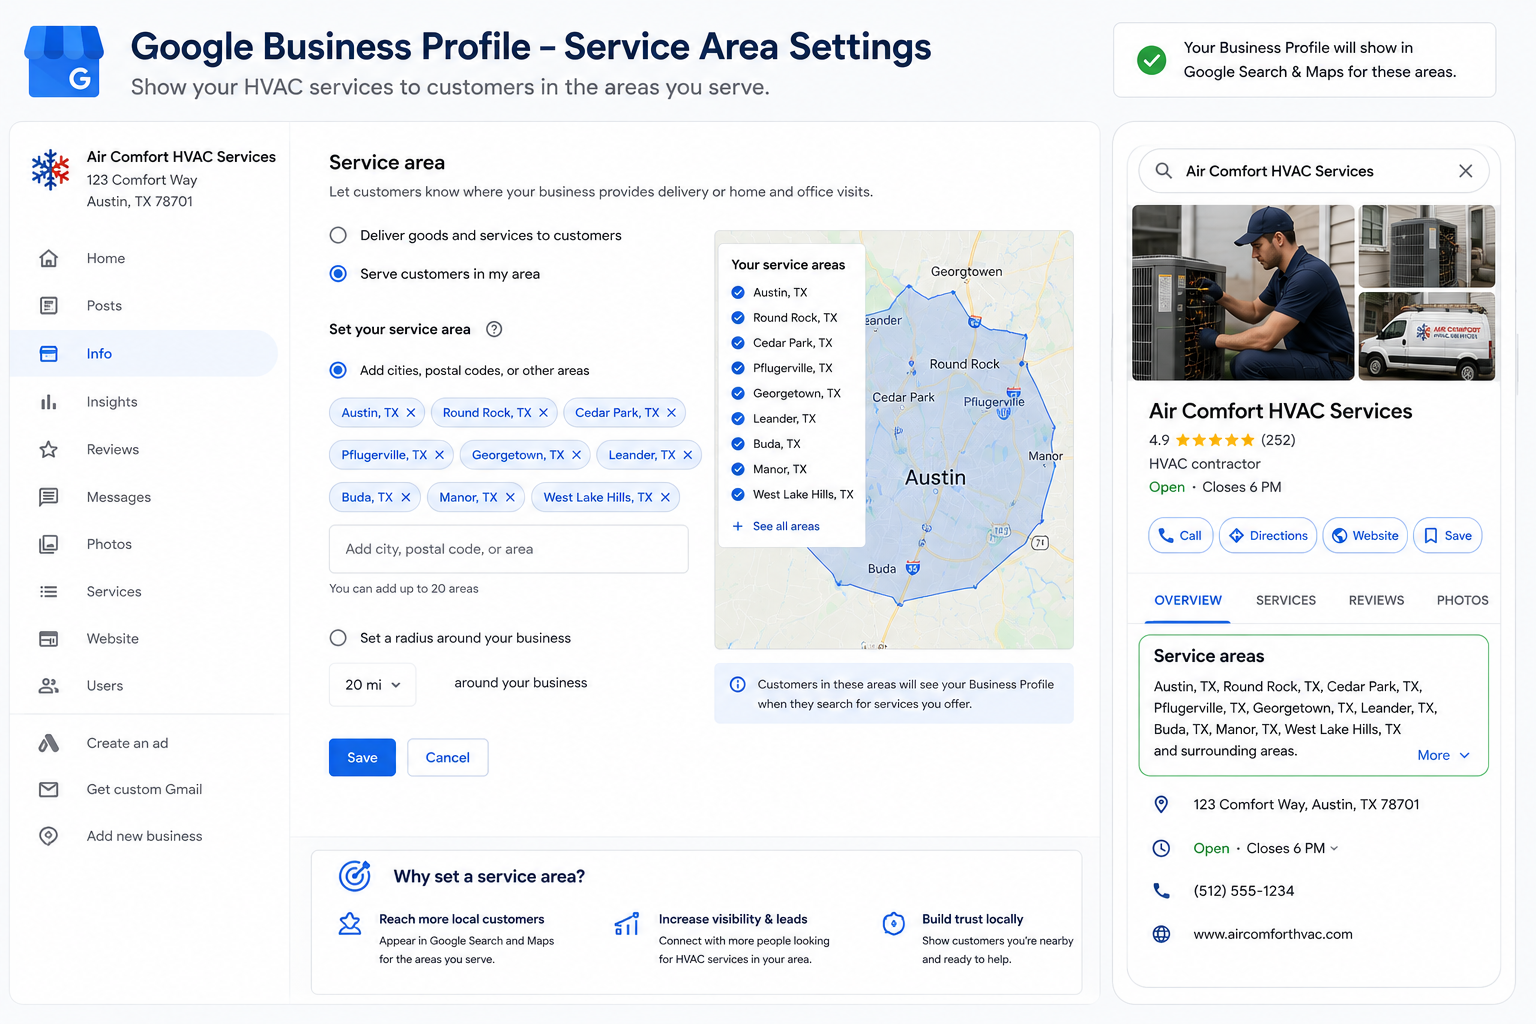Remove the Pflugerville, TX chip

[439, 454]
